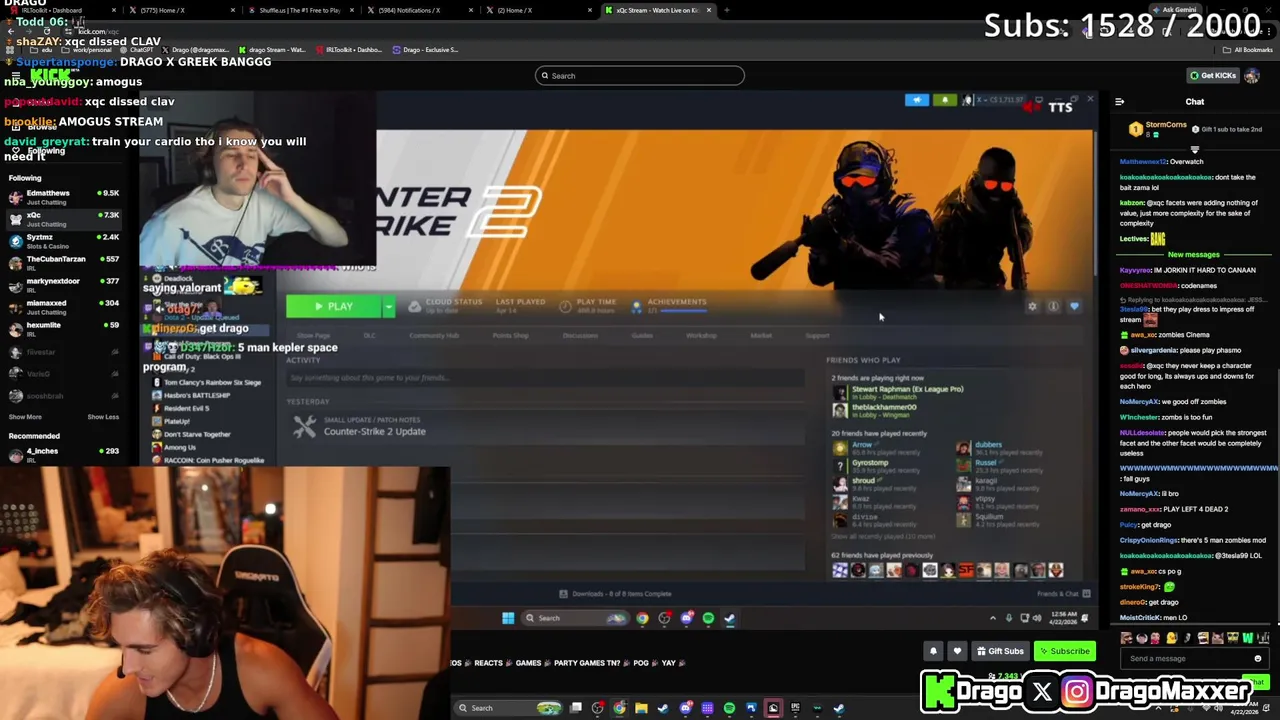The height and width of the screenshot is (720, 1280).
Task: Open the emoji picker in chat input
Action: pos(1258,659)
